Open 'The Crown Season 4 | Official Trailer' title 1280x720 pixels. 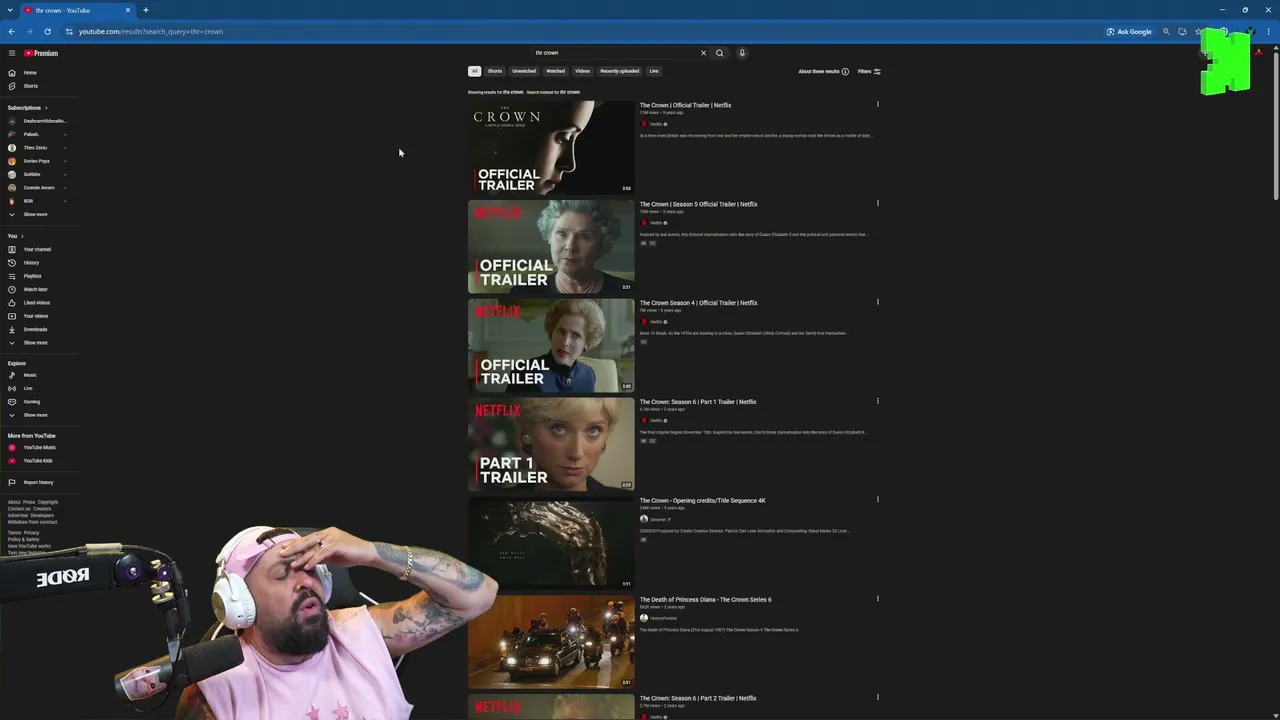pyautogui.click(x=699, y=303)
